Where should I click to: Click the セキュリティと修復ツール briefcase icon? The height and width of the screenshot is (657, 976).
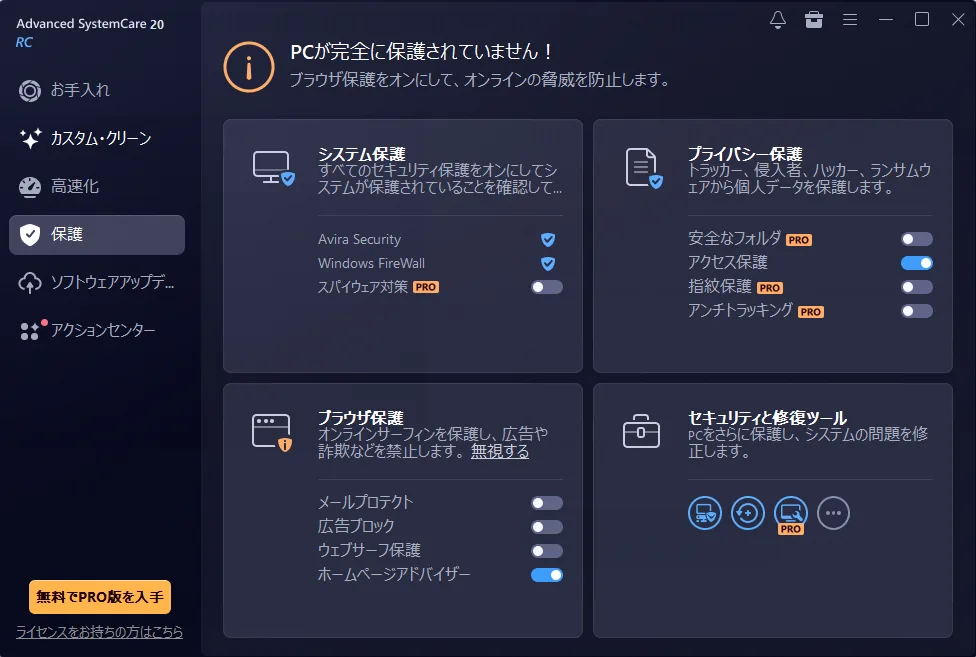[x=641, y=431]
